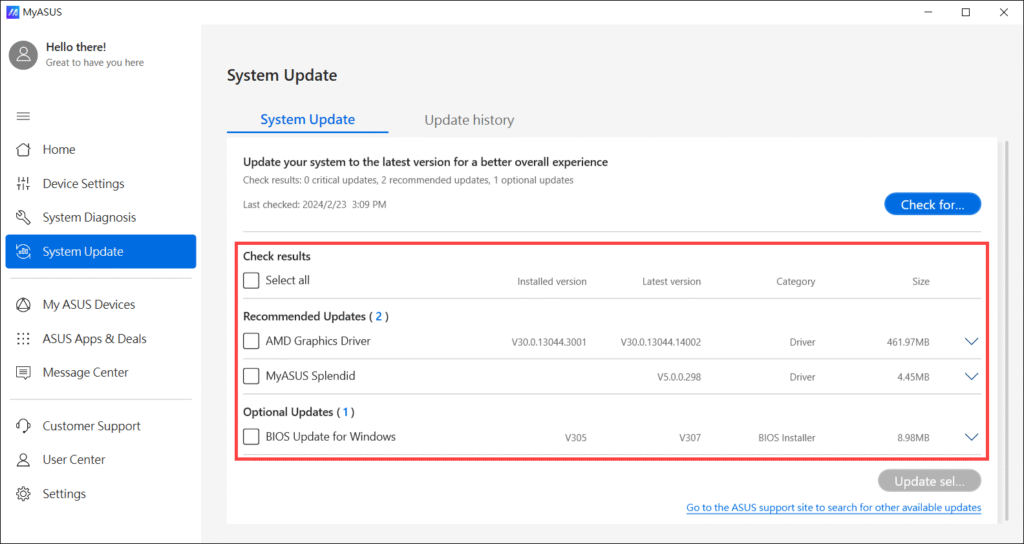Click the My ASUS Devices icon
This screenshot has height=544, width=1024.
tap(23, 305)
